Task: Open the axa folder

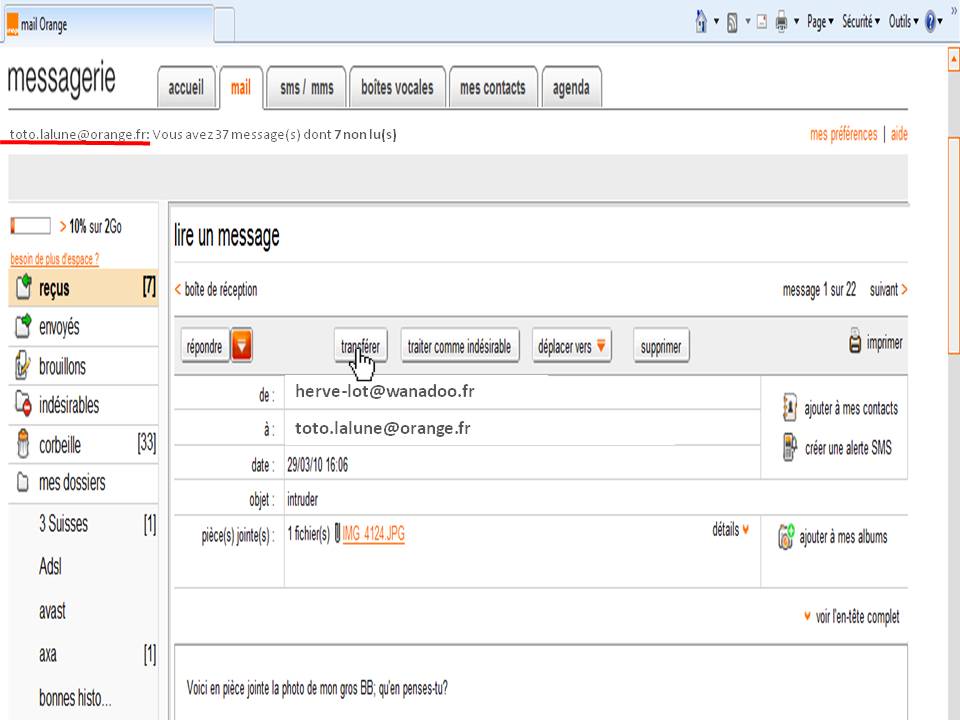Action: point(48,654)
